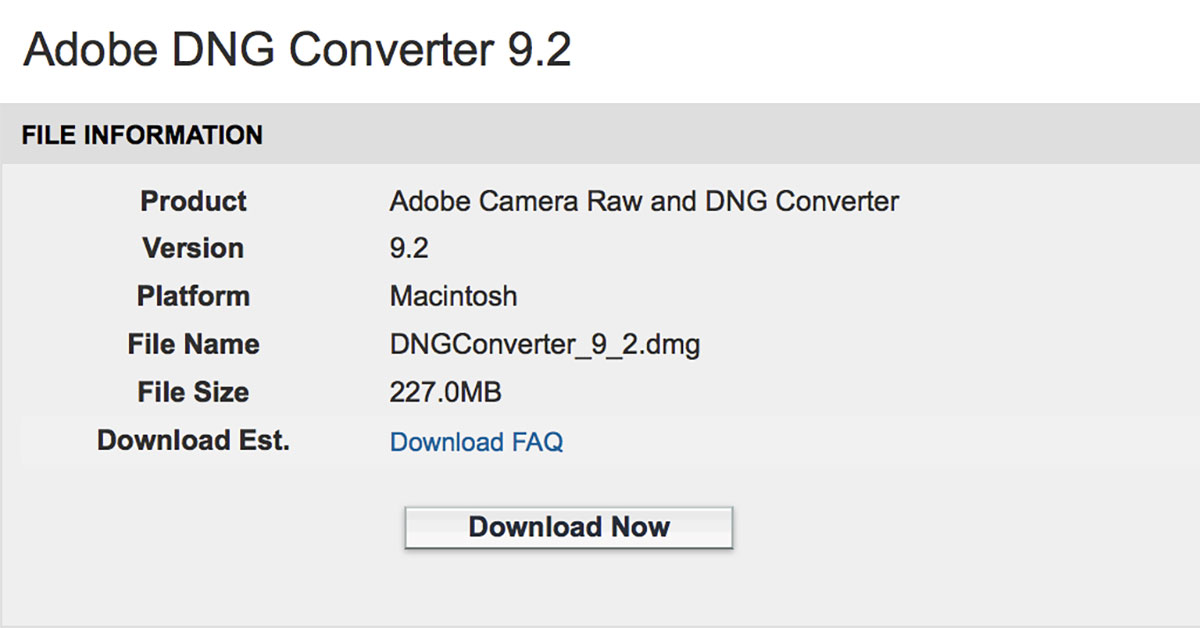Click the File Size label
The width and height of the screenshot is (1200, 628).
(193, 392)
